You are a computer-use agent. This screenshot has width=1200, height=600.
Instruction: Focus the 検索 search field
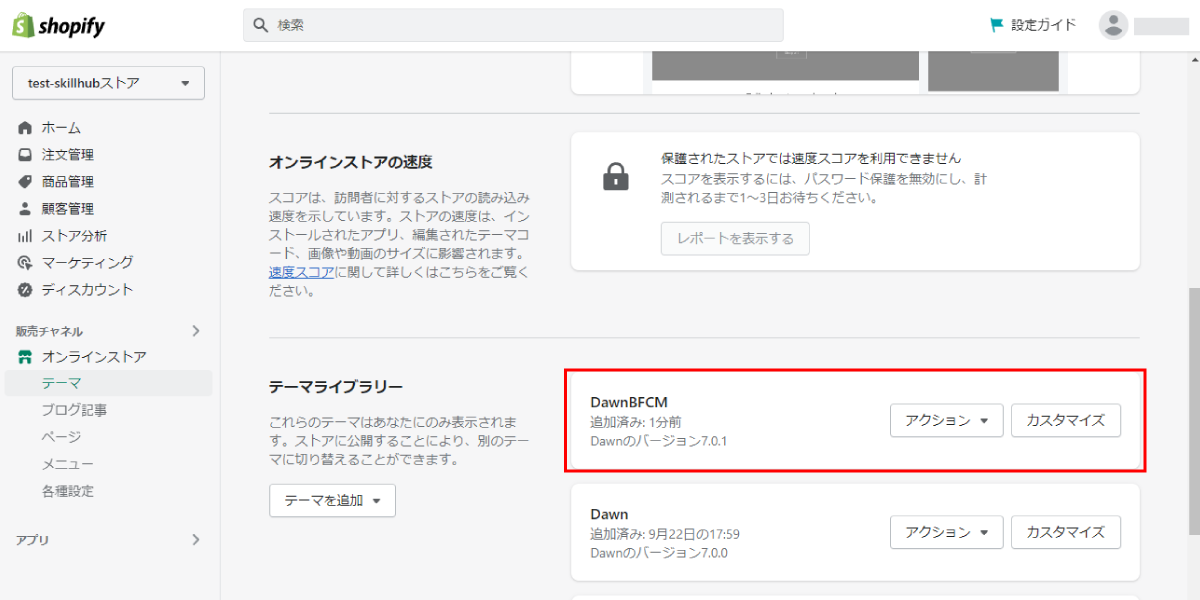(x=513, y=25)
